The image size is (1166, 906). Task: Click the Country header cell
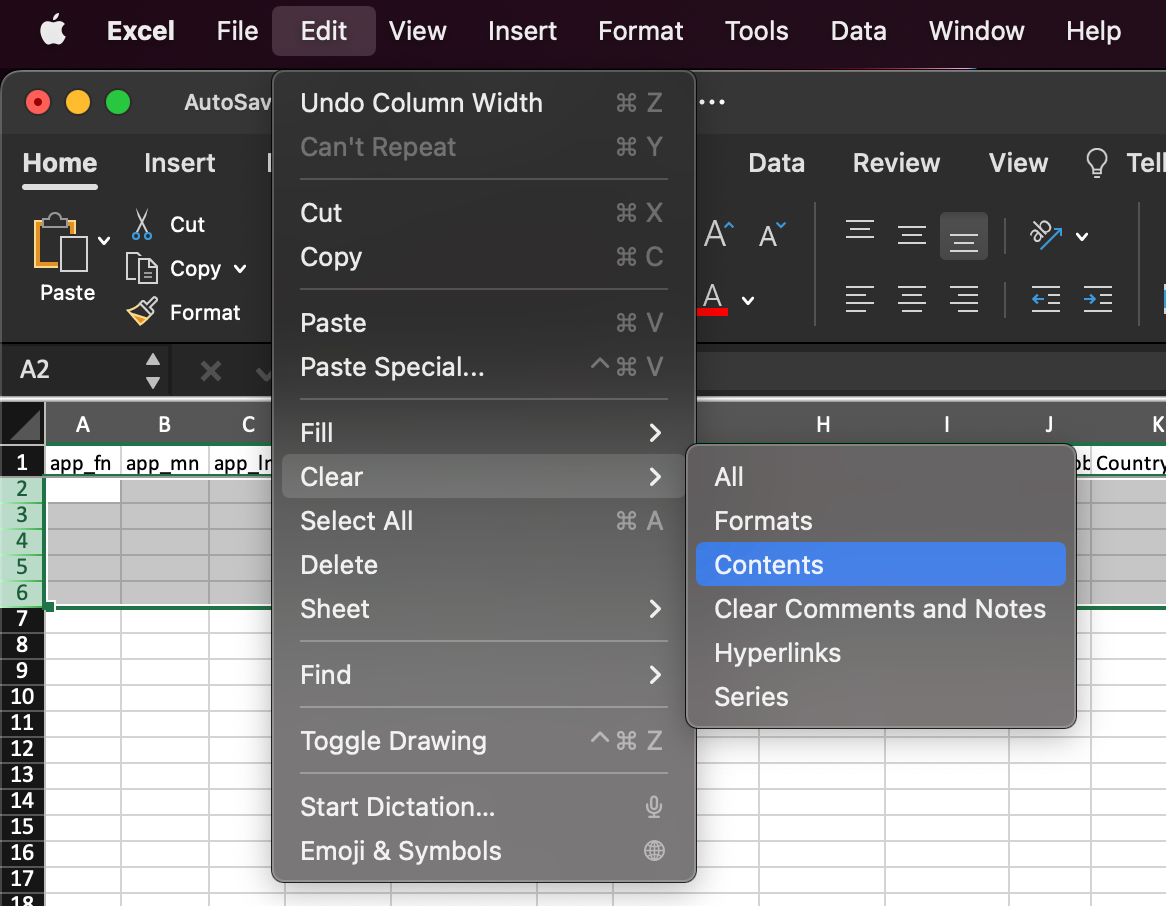1129,463
